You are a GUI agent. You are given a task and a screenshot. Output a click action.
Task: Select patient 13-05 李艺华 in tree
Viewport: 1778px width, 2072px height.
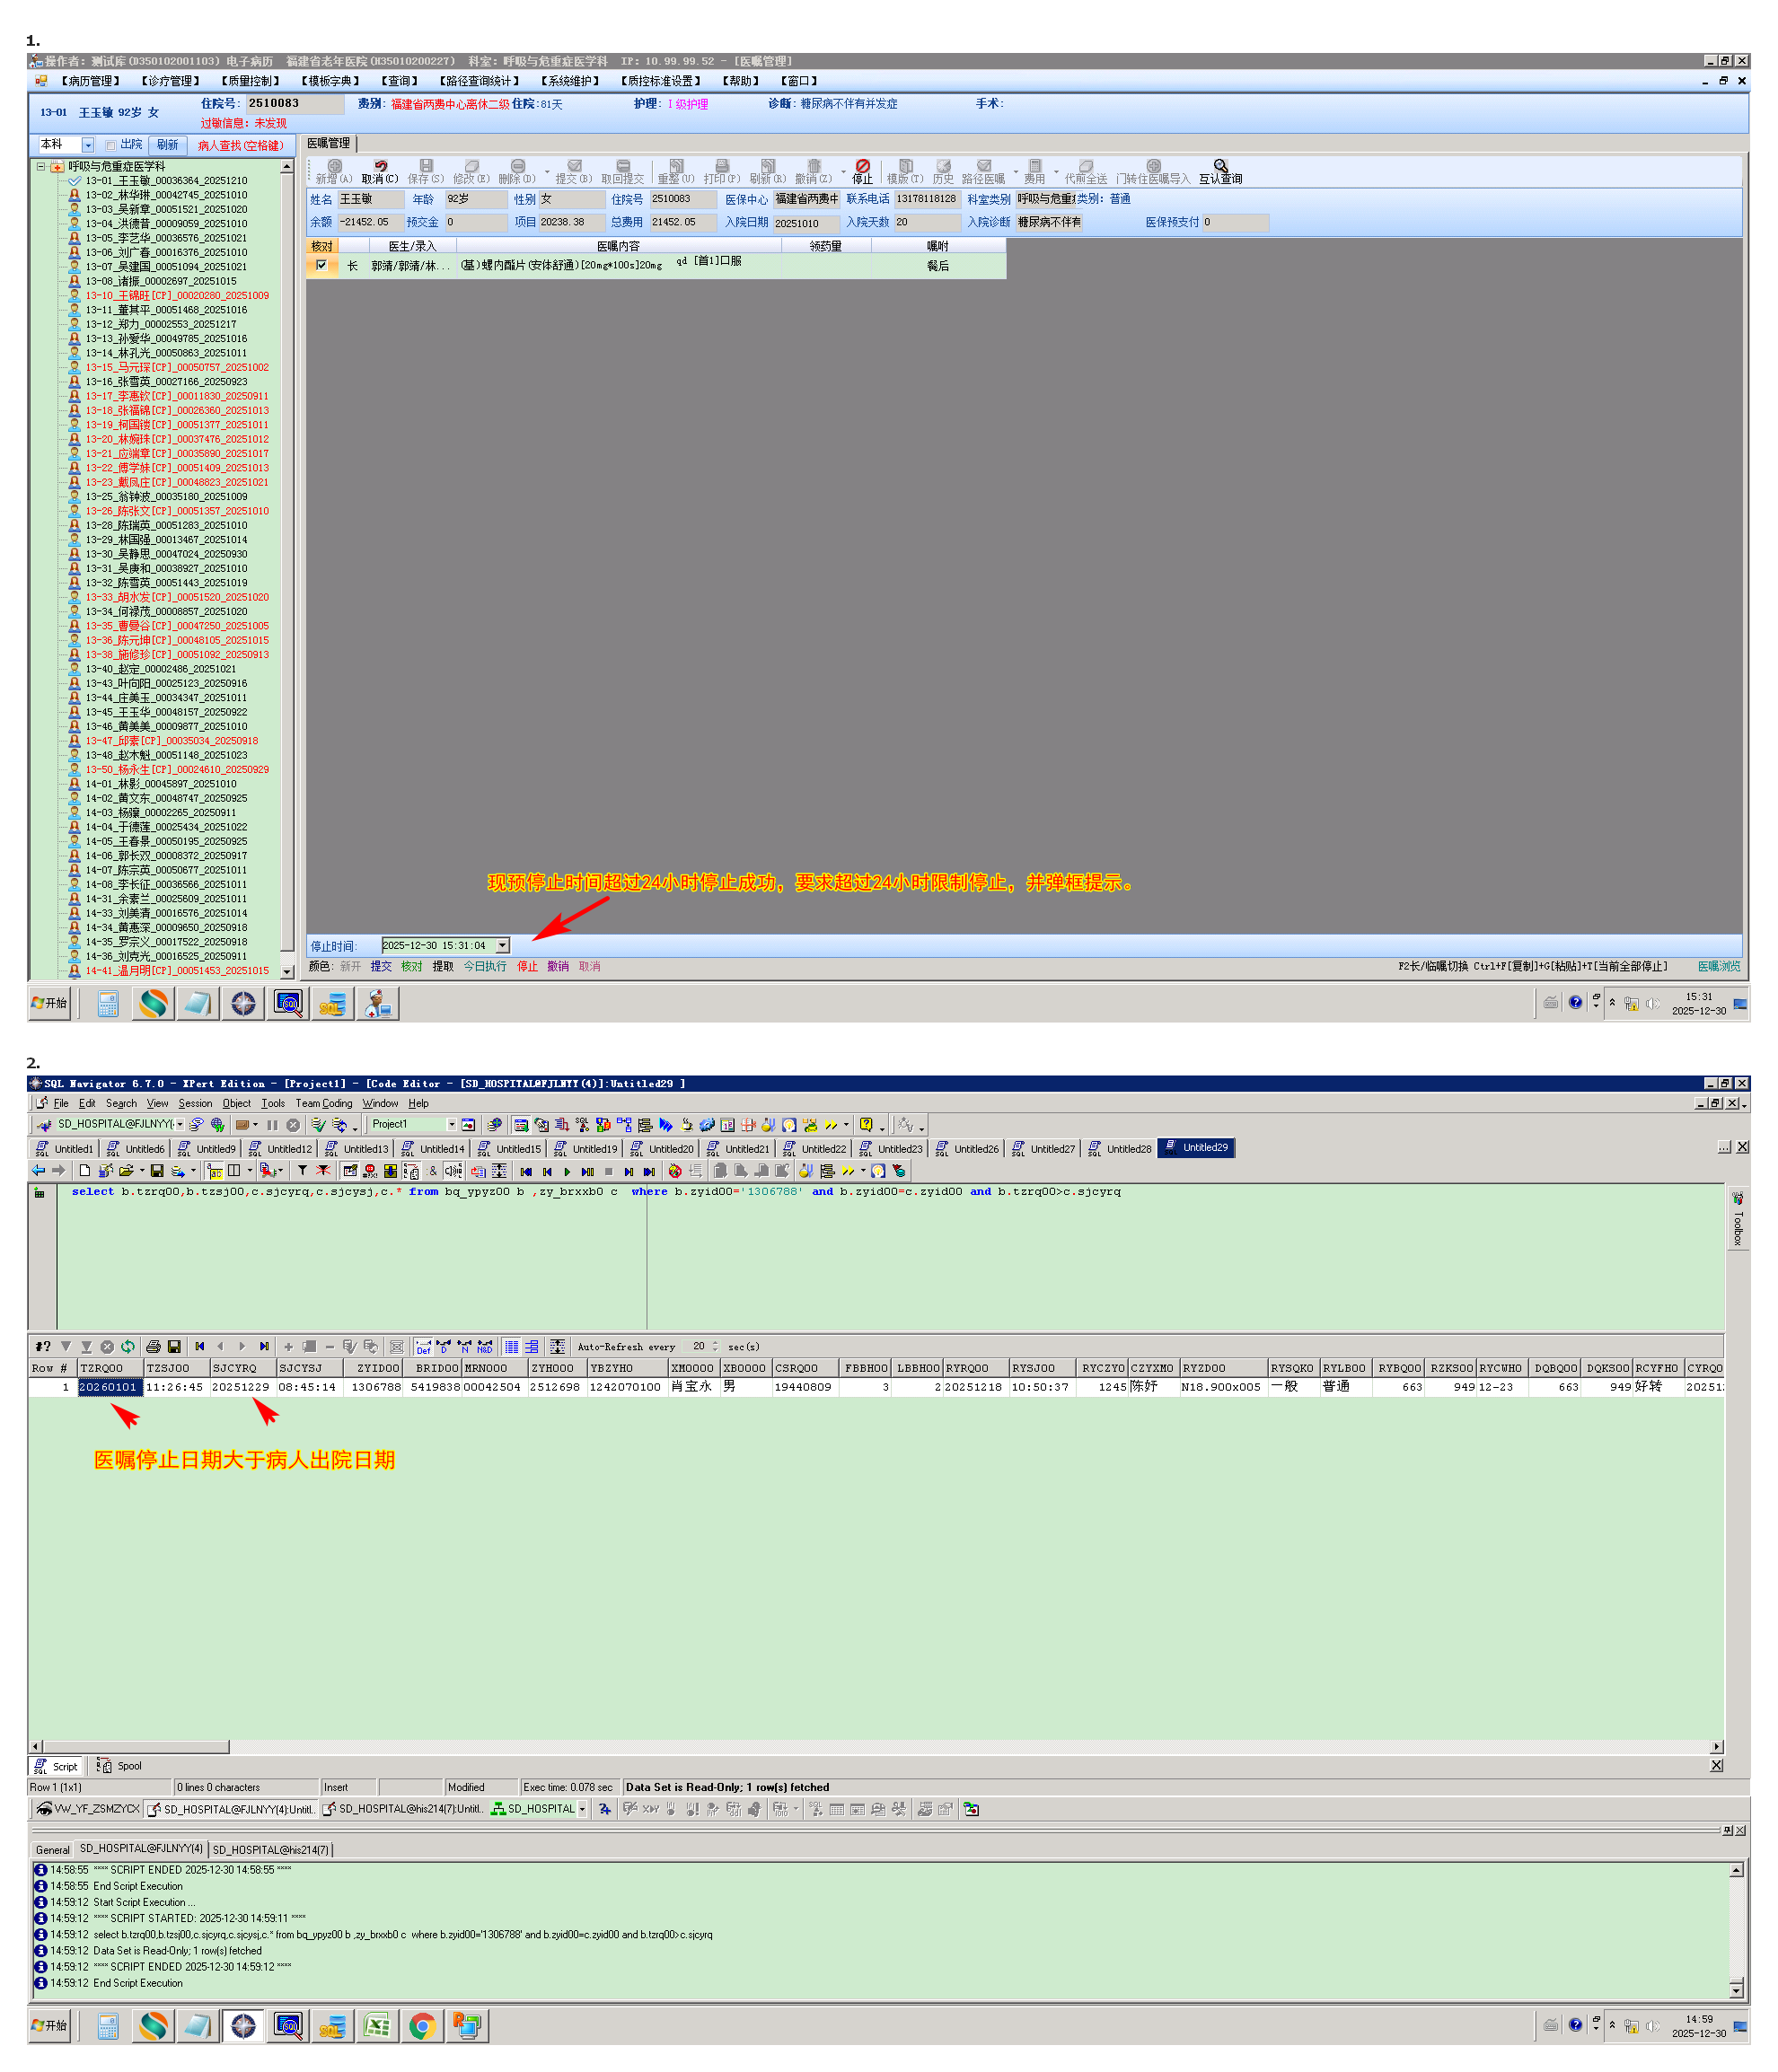(165, 238)
